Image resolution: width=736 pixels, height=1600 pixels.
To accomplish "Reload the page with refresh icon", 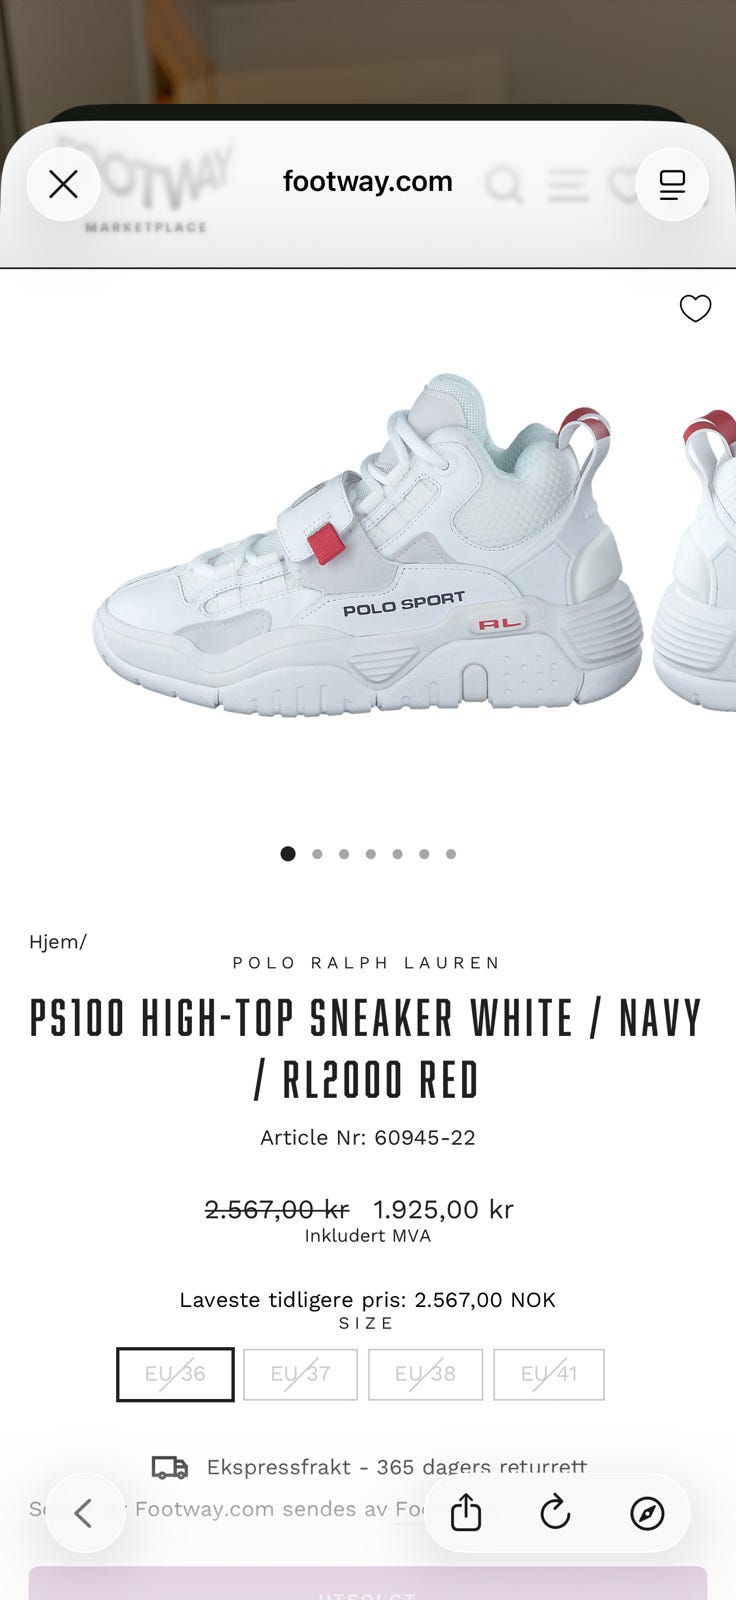I will tap(556, 1513).
